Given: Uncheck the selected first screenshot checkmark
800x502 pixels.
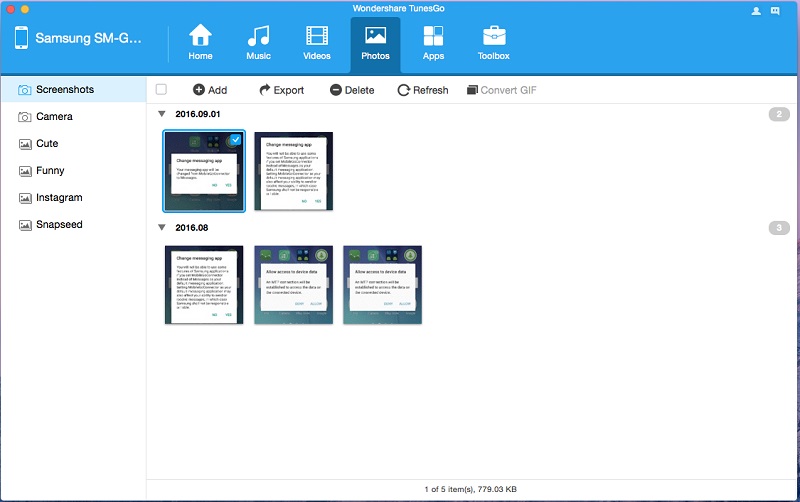Looking at the screenshot, I should click(x=234, y=141).
